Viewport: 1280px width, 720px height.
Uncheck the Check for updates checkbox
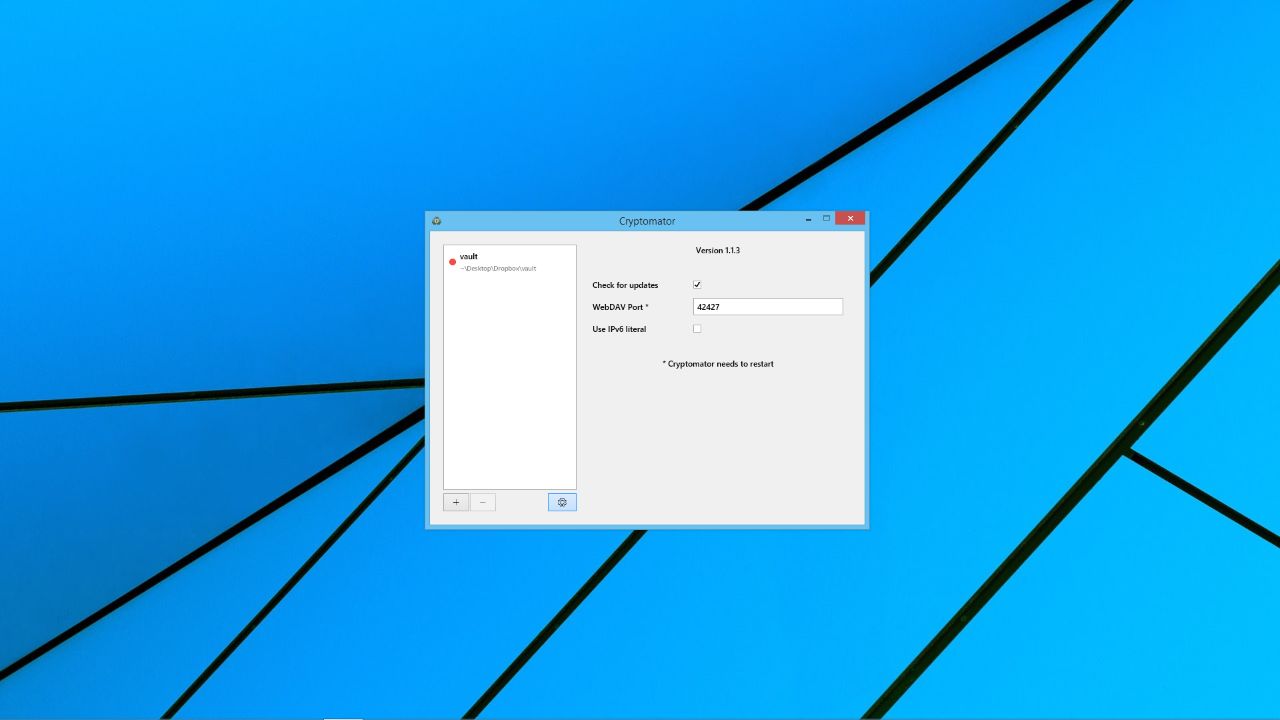click(x=697, y=285)
